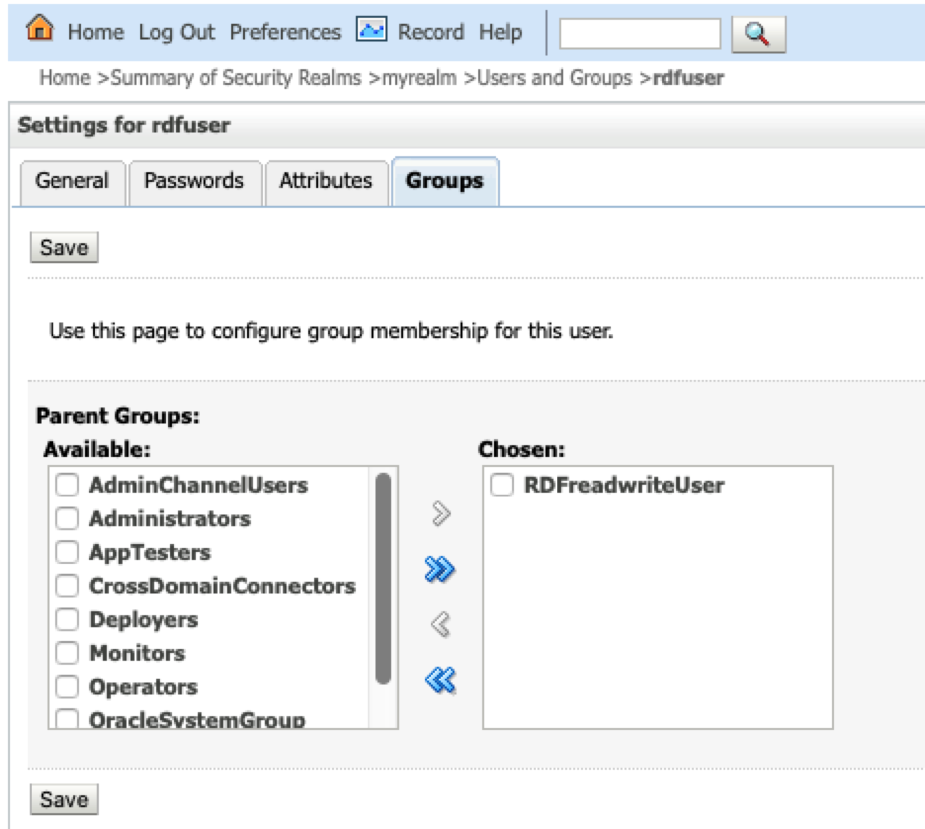Viewport: 925px width, 829px height.
Task: Click the top Save button
Action: pyautogui.click(x=64, y=247)
